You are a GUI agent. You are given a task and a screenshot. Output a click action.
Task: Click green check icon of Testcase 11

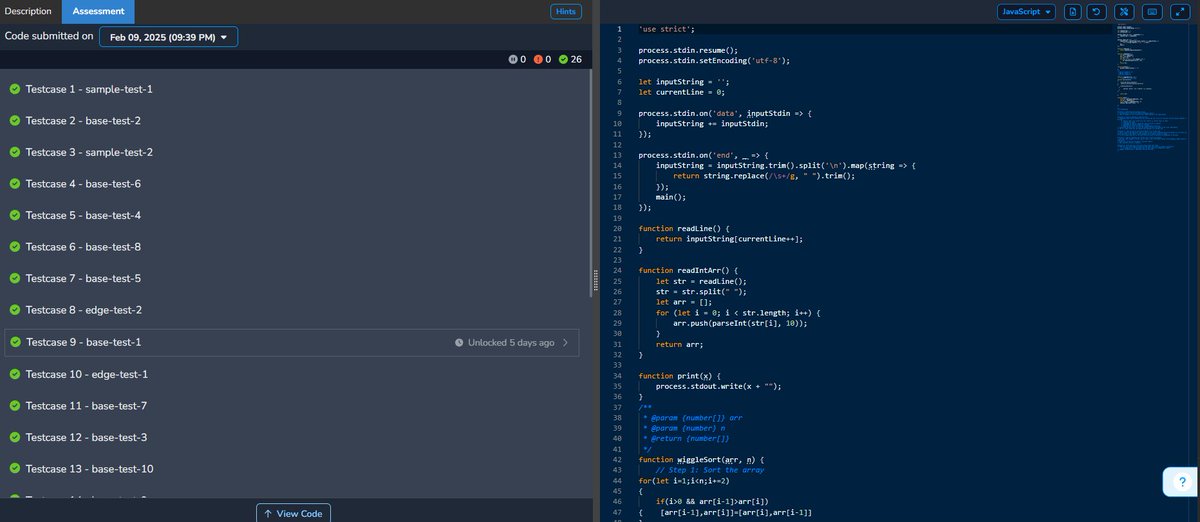coord(15,406)
